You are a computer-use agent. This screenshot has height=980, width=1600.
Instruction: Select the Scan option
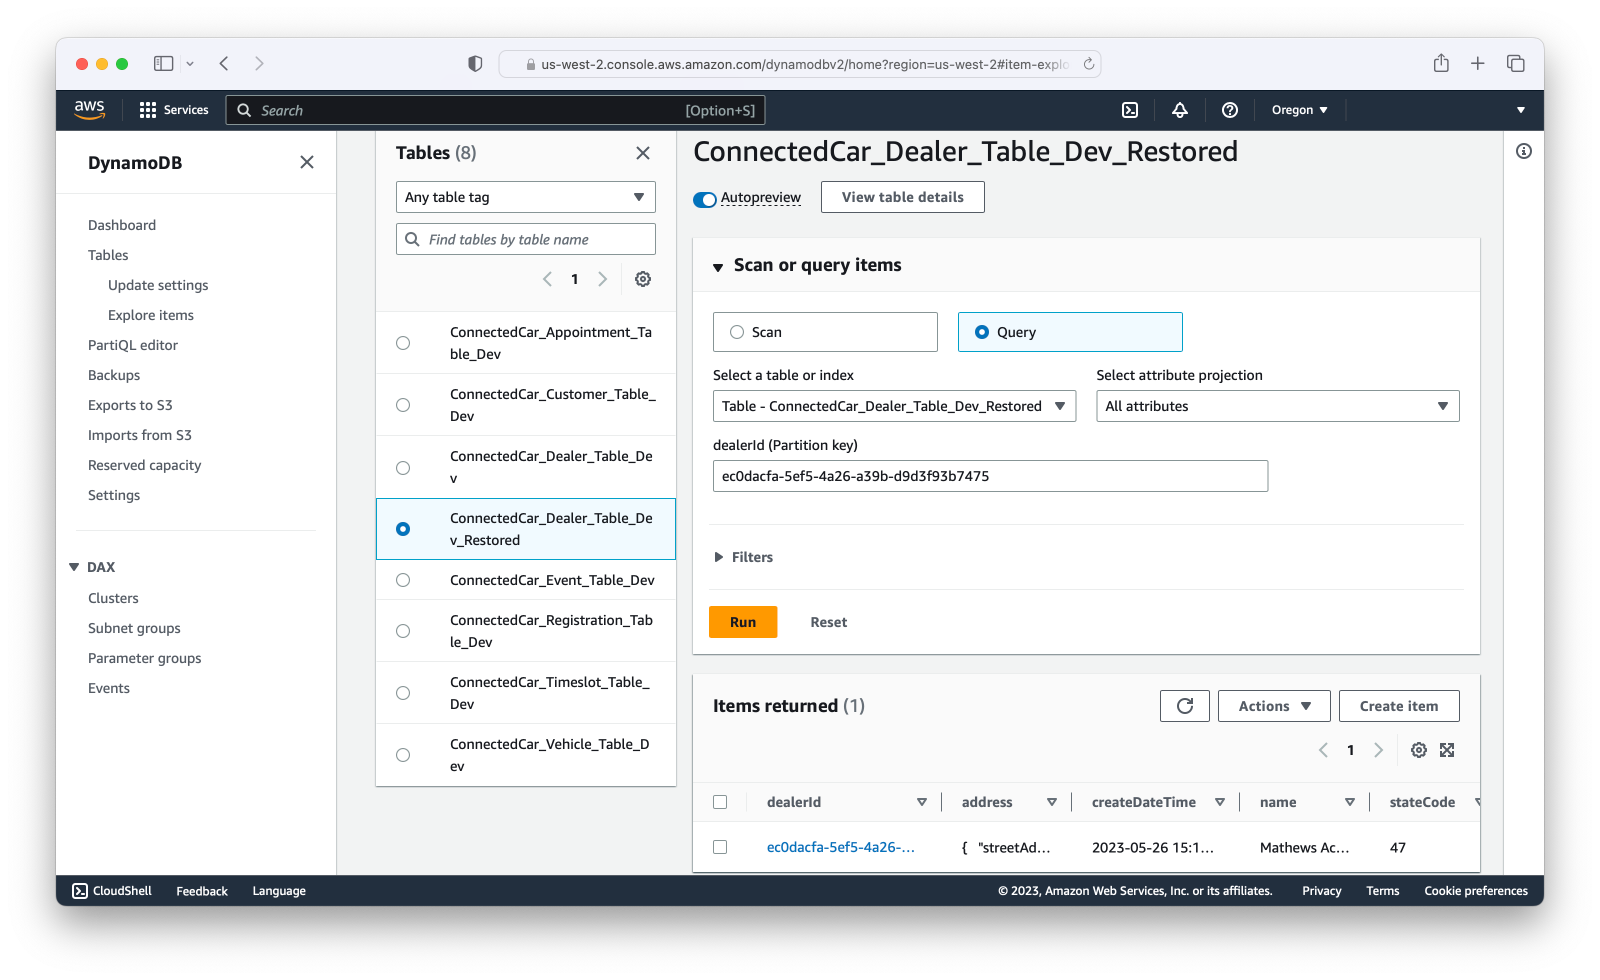tap(825, 332)
